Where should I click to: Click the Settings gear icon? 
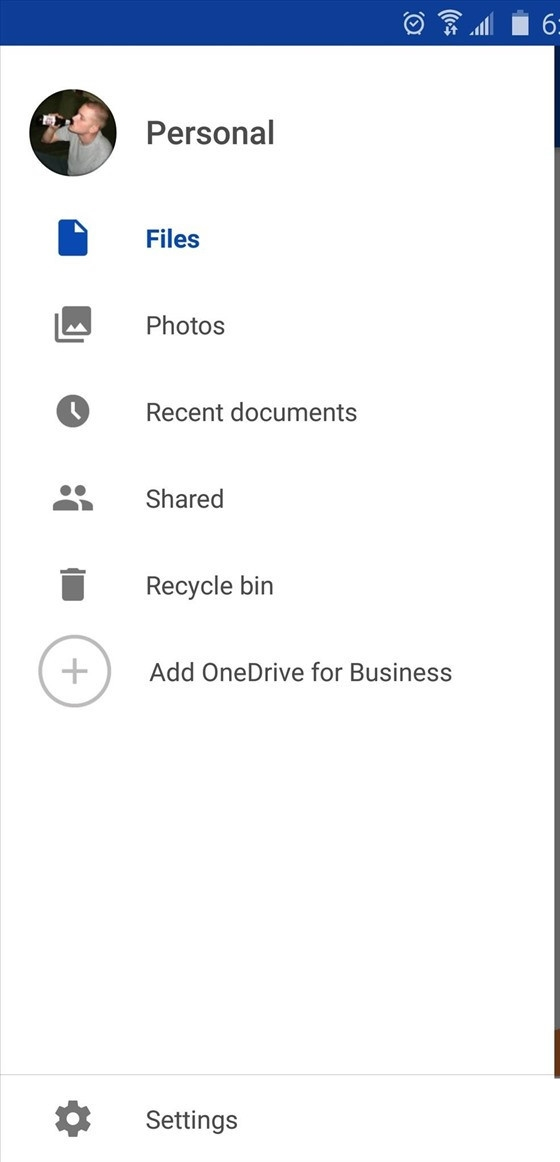pyautogui.click(x=73, y=1119)
